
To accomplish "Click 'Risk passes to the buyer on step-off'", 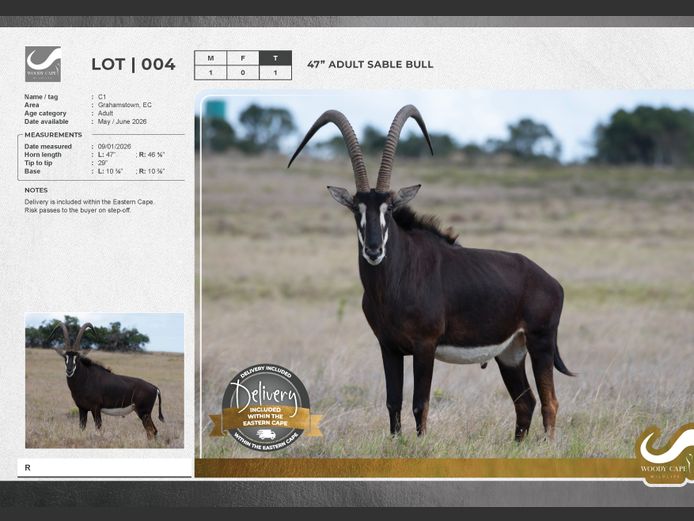I will 78,210.
